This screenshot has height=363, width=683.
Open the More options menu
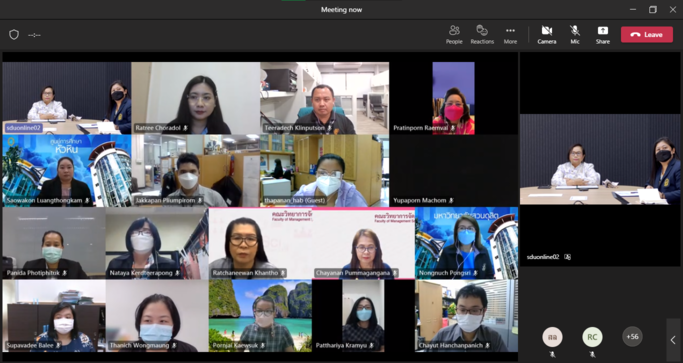pyautogui.click(x=510, y=34)
